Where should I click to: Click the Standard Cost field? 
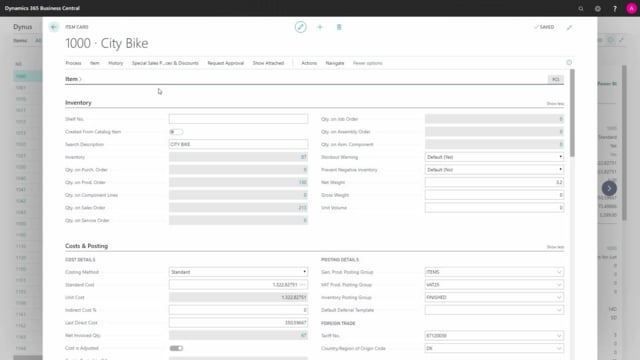(x=234, y=284)
